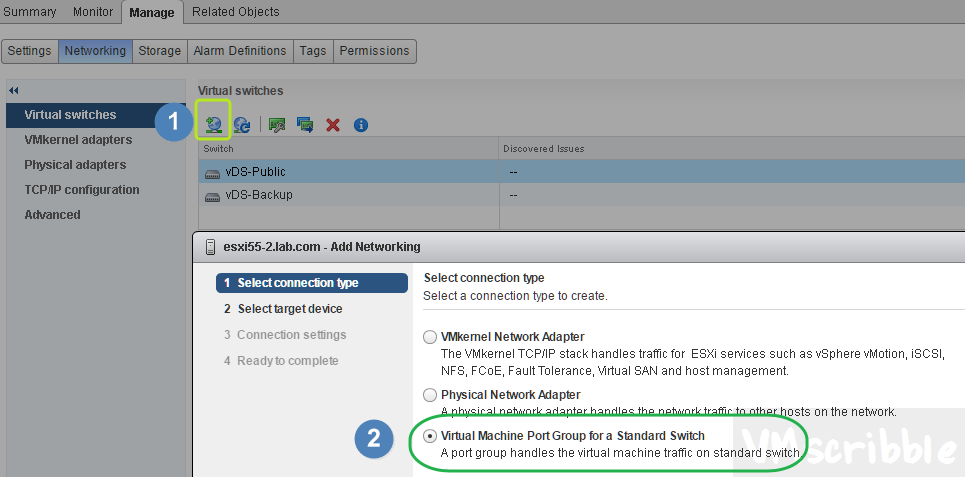Click the migrate networking icon

coord(305,125)
